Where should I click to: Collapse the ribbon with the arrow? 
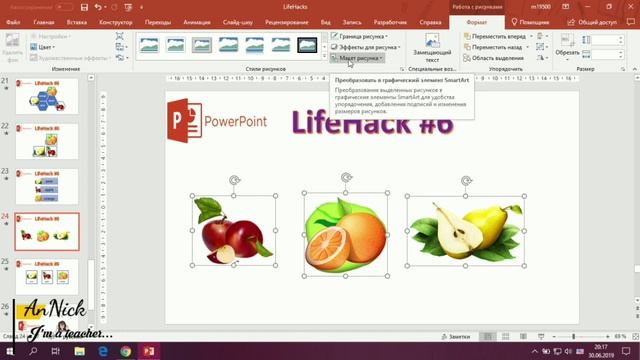click(x=635, y=69)
